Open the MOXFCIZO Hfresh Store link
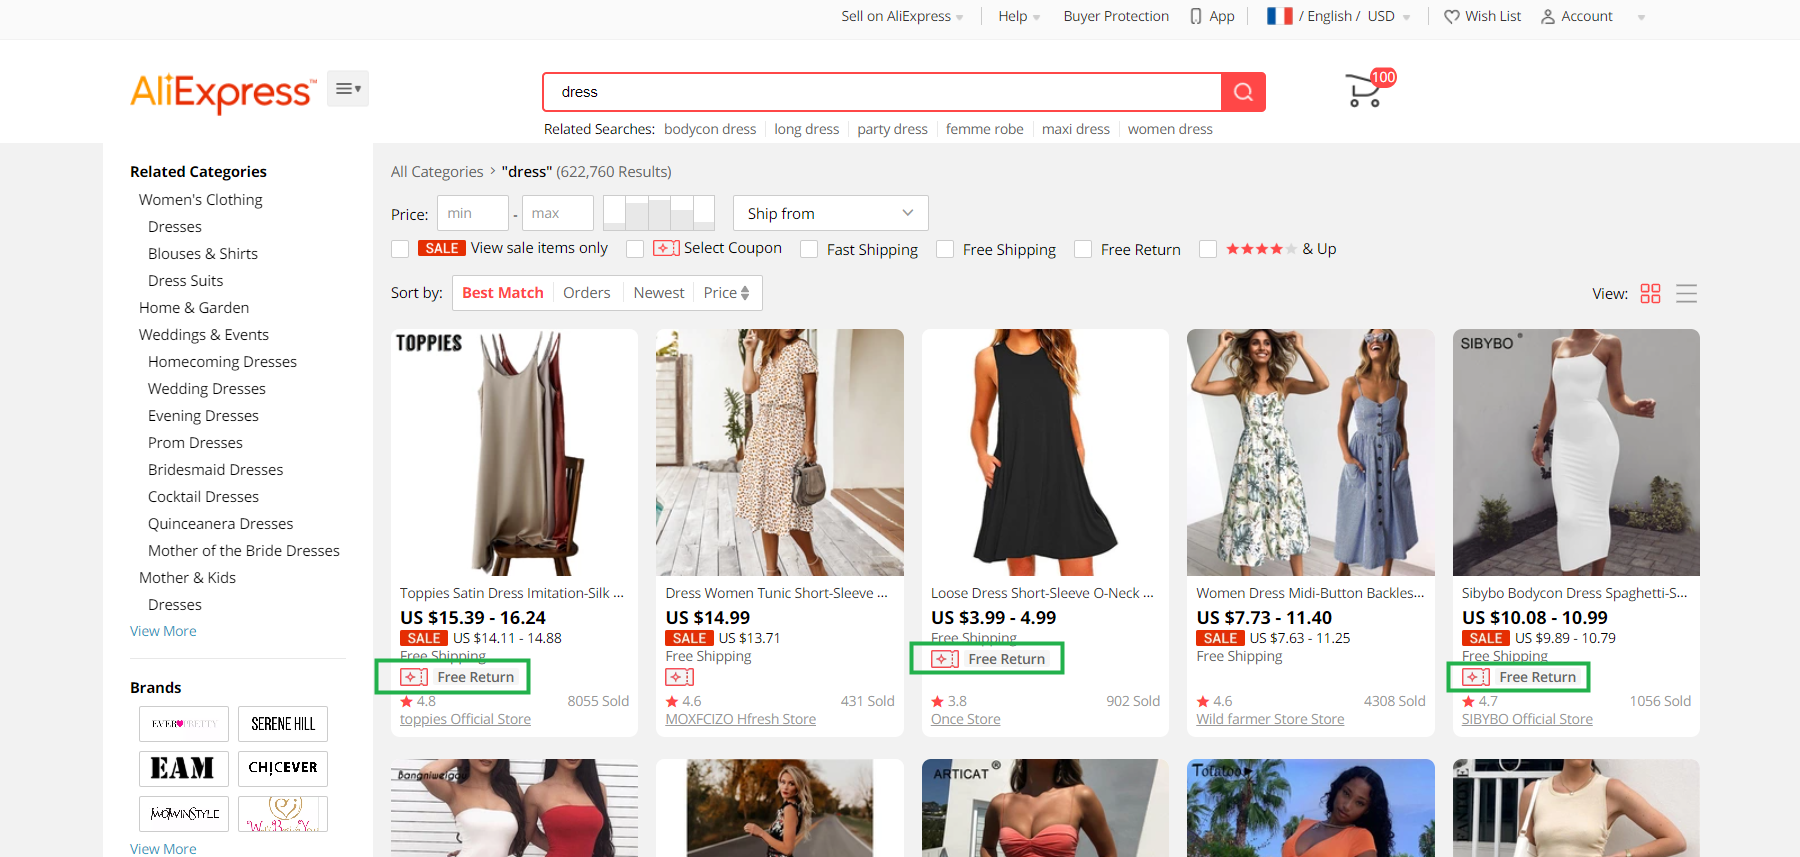The height and width of the screenshot is (857, 1800). click(x=741, y=719)
